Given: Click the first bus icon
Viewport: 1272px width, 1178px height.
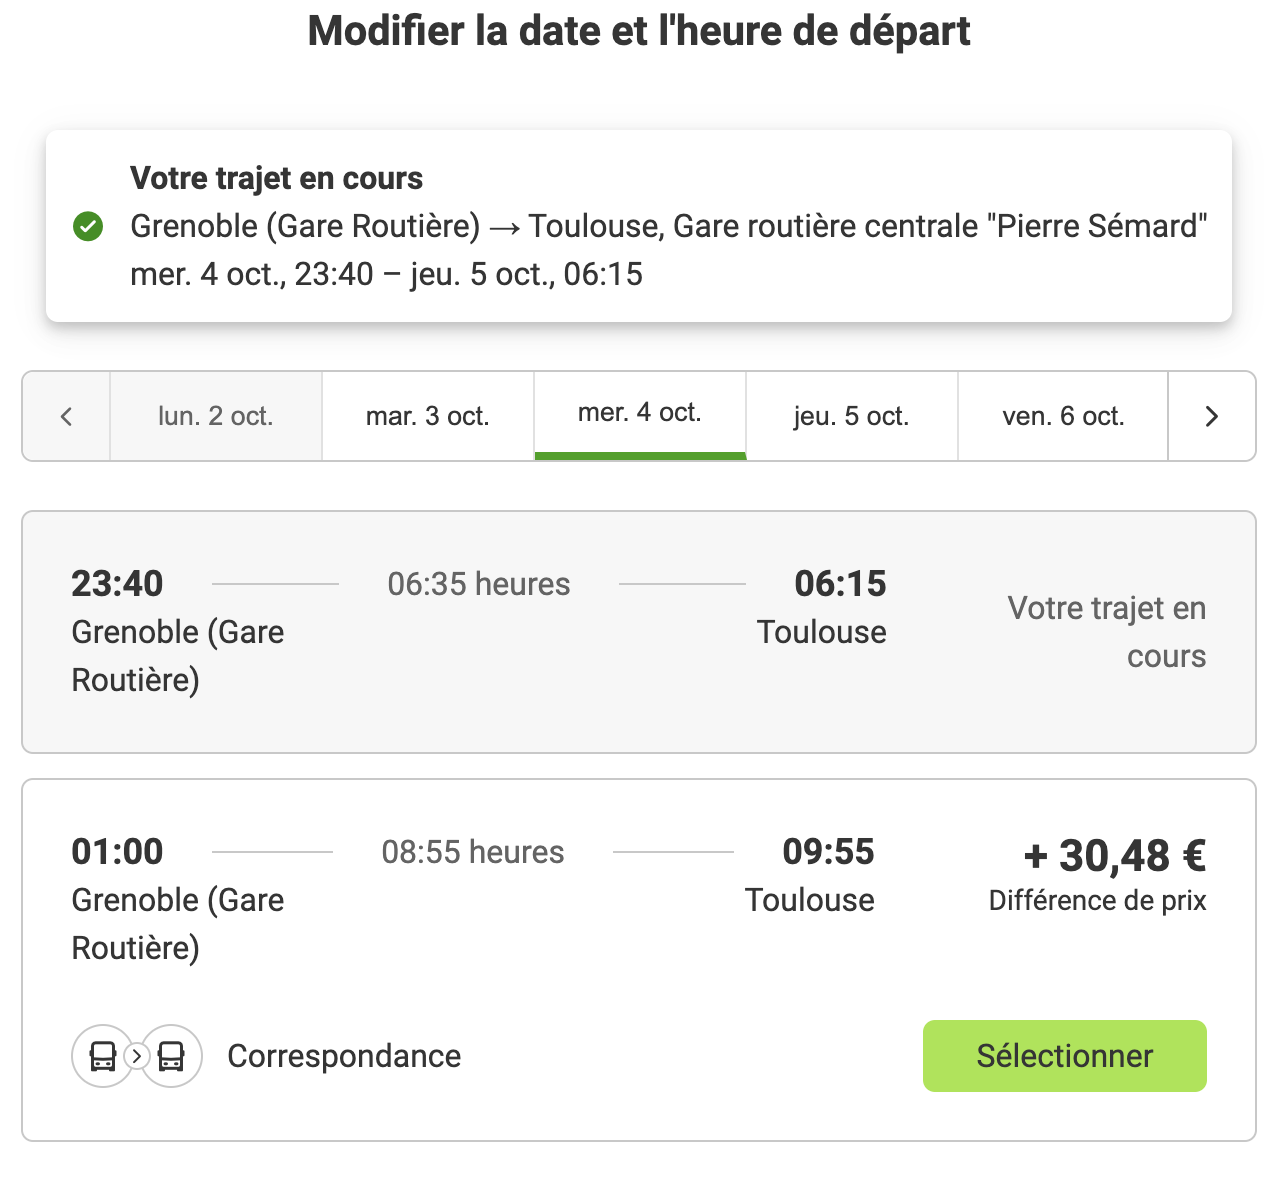Looking at the screenshot, I should pos(103,1056).
